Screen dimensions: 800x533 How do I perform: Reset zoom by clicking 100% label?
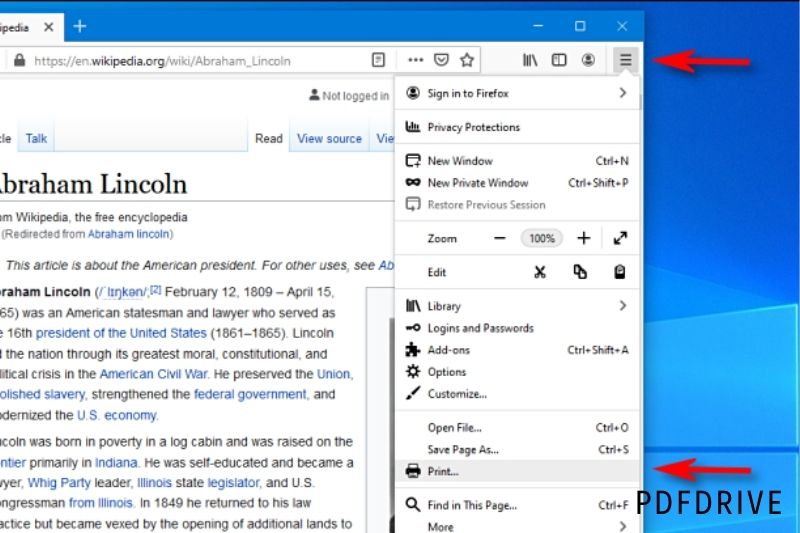(x=542, y=238)
